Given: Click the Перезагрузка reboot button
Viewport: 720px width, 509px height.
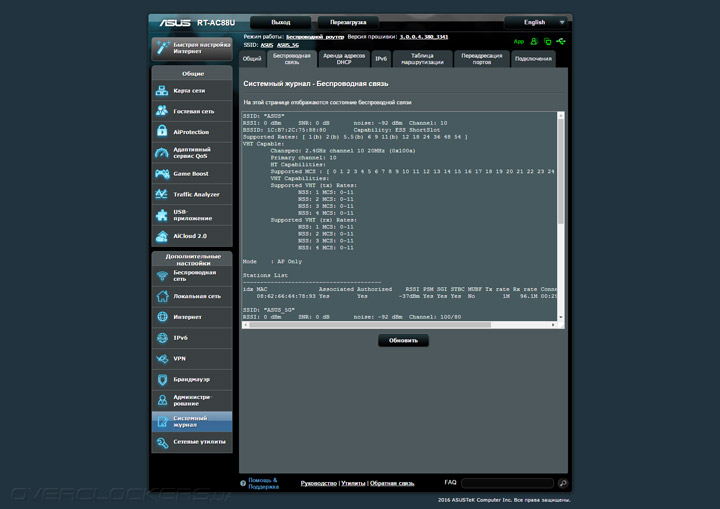Looking at the screenshot, I should click(x=348, y=21).
